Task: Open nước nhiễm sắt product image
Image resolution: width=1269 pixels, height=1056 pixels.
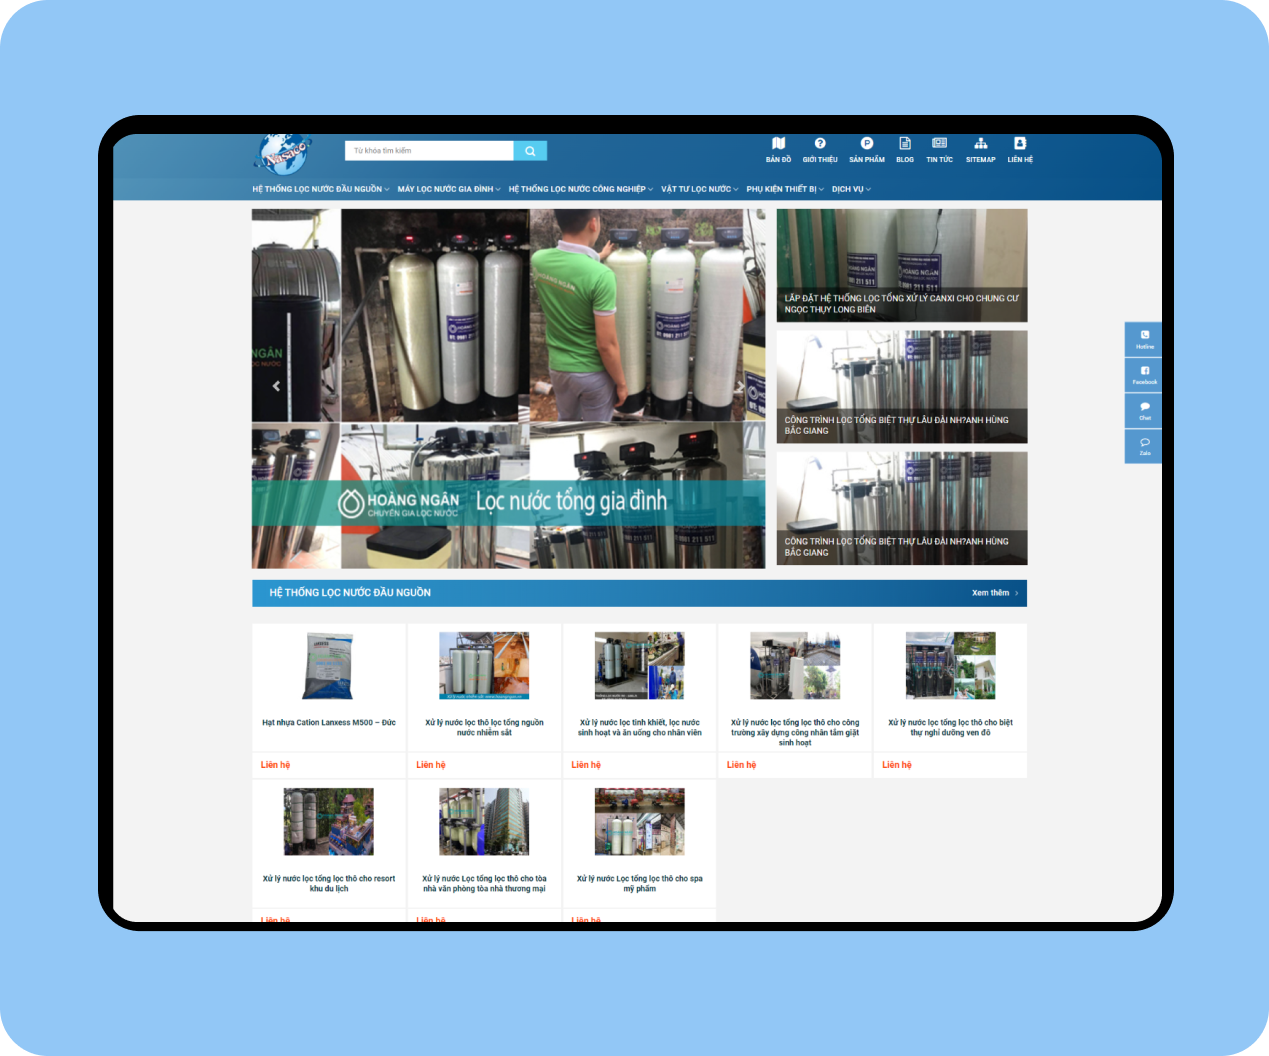Action: [484, 666]
